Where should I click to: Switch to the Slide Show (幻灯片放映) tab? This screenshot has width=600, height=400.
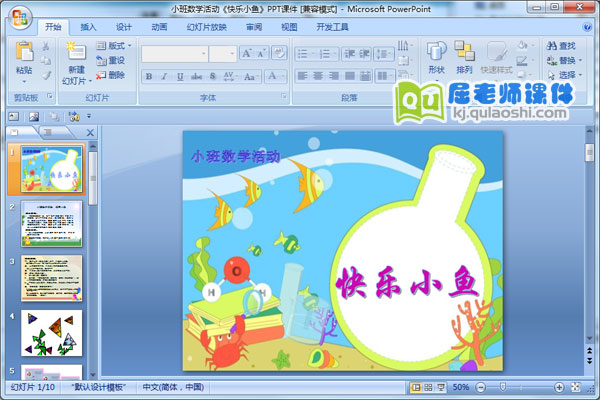coord(206,27)
